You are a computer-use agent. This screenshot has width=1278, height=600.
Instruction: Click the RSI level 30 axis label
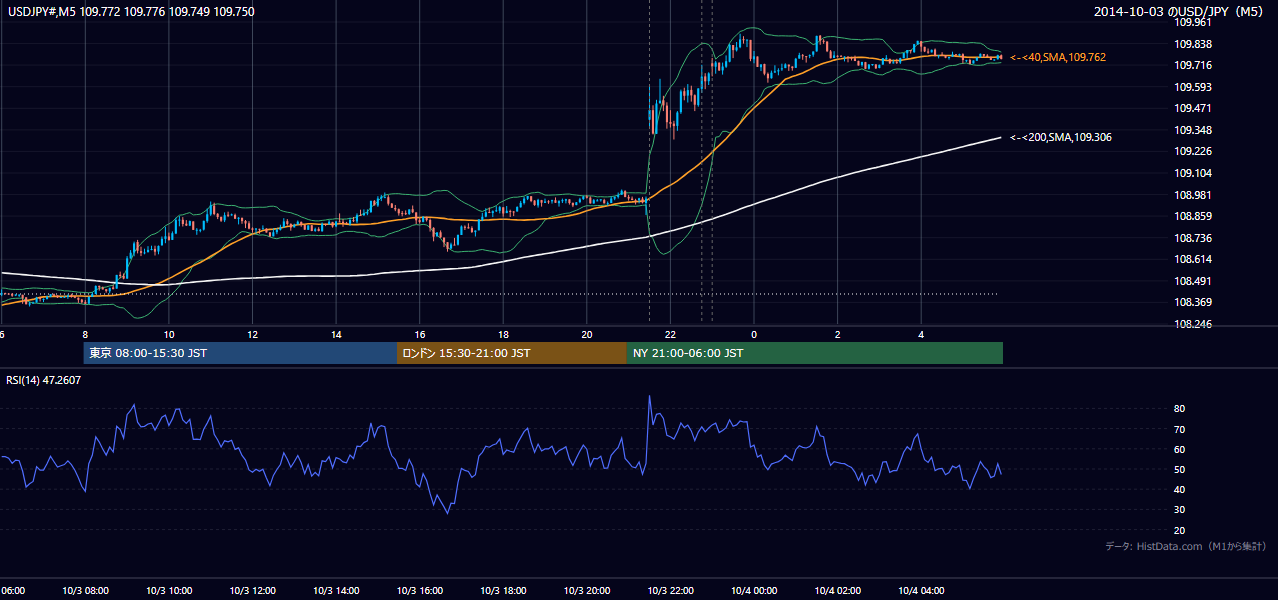coord(1180,510)
